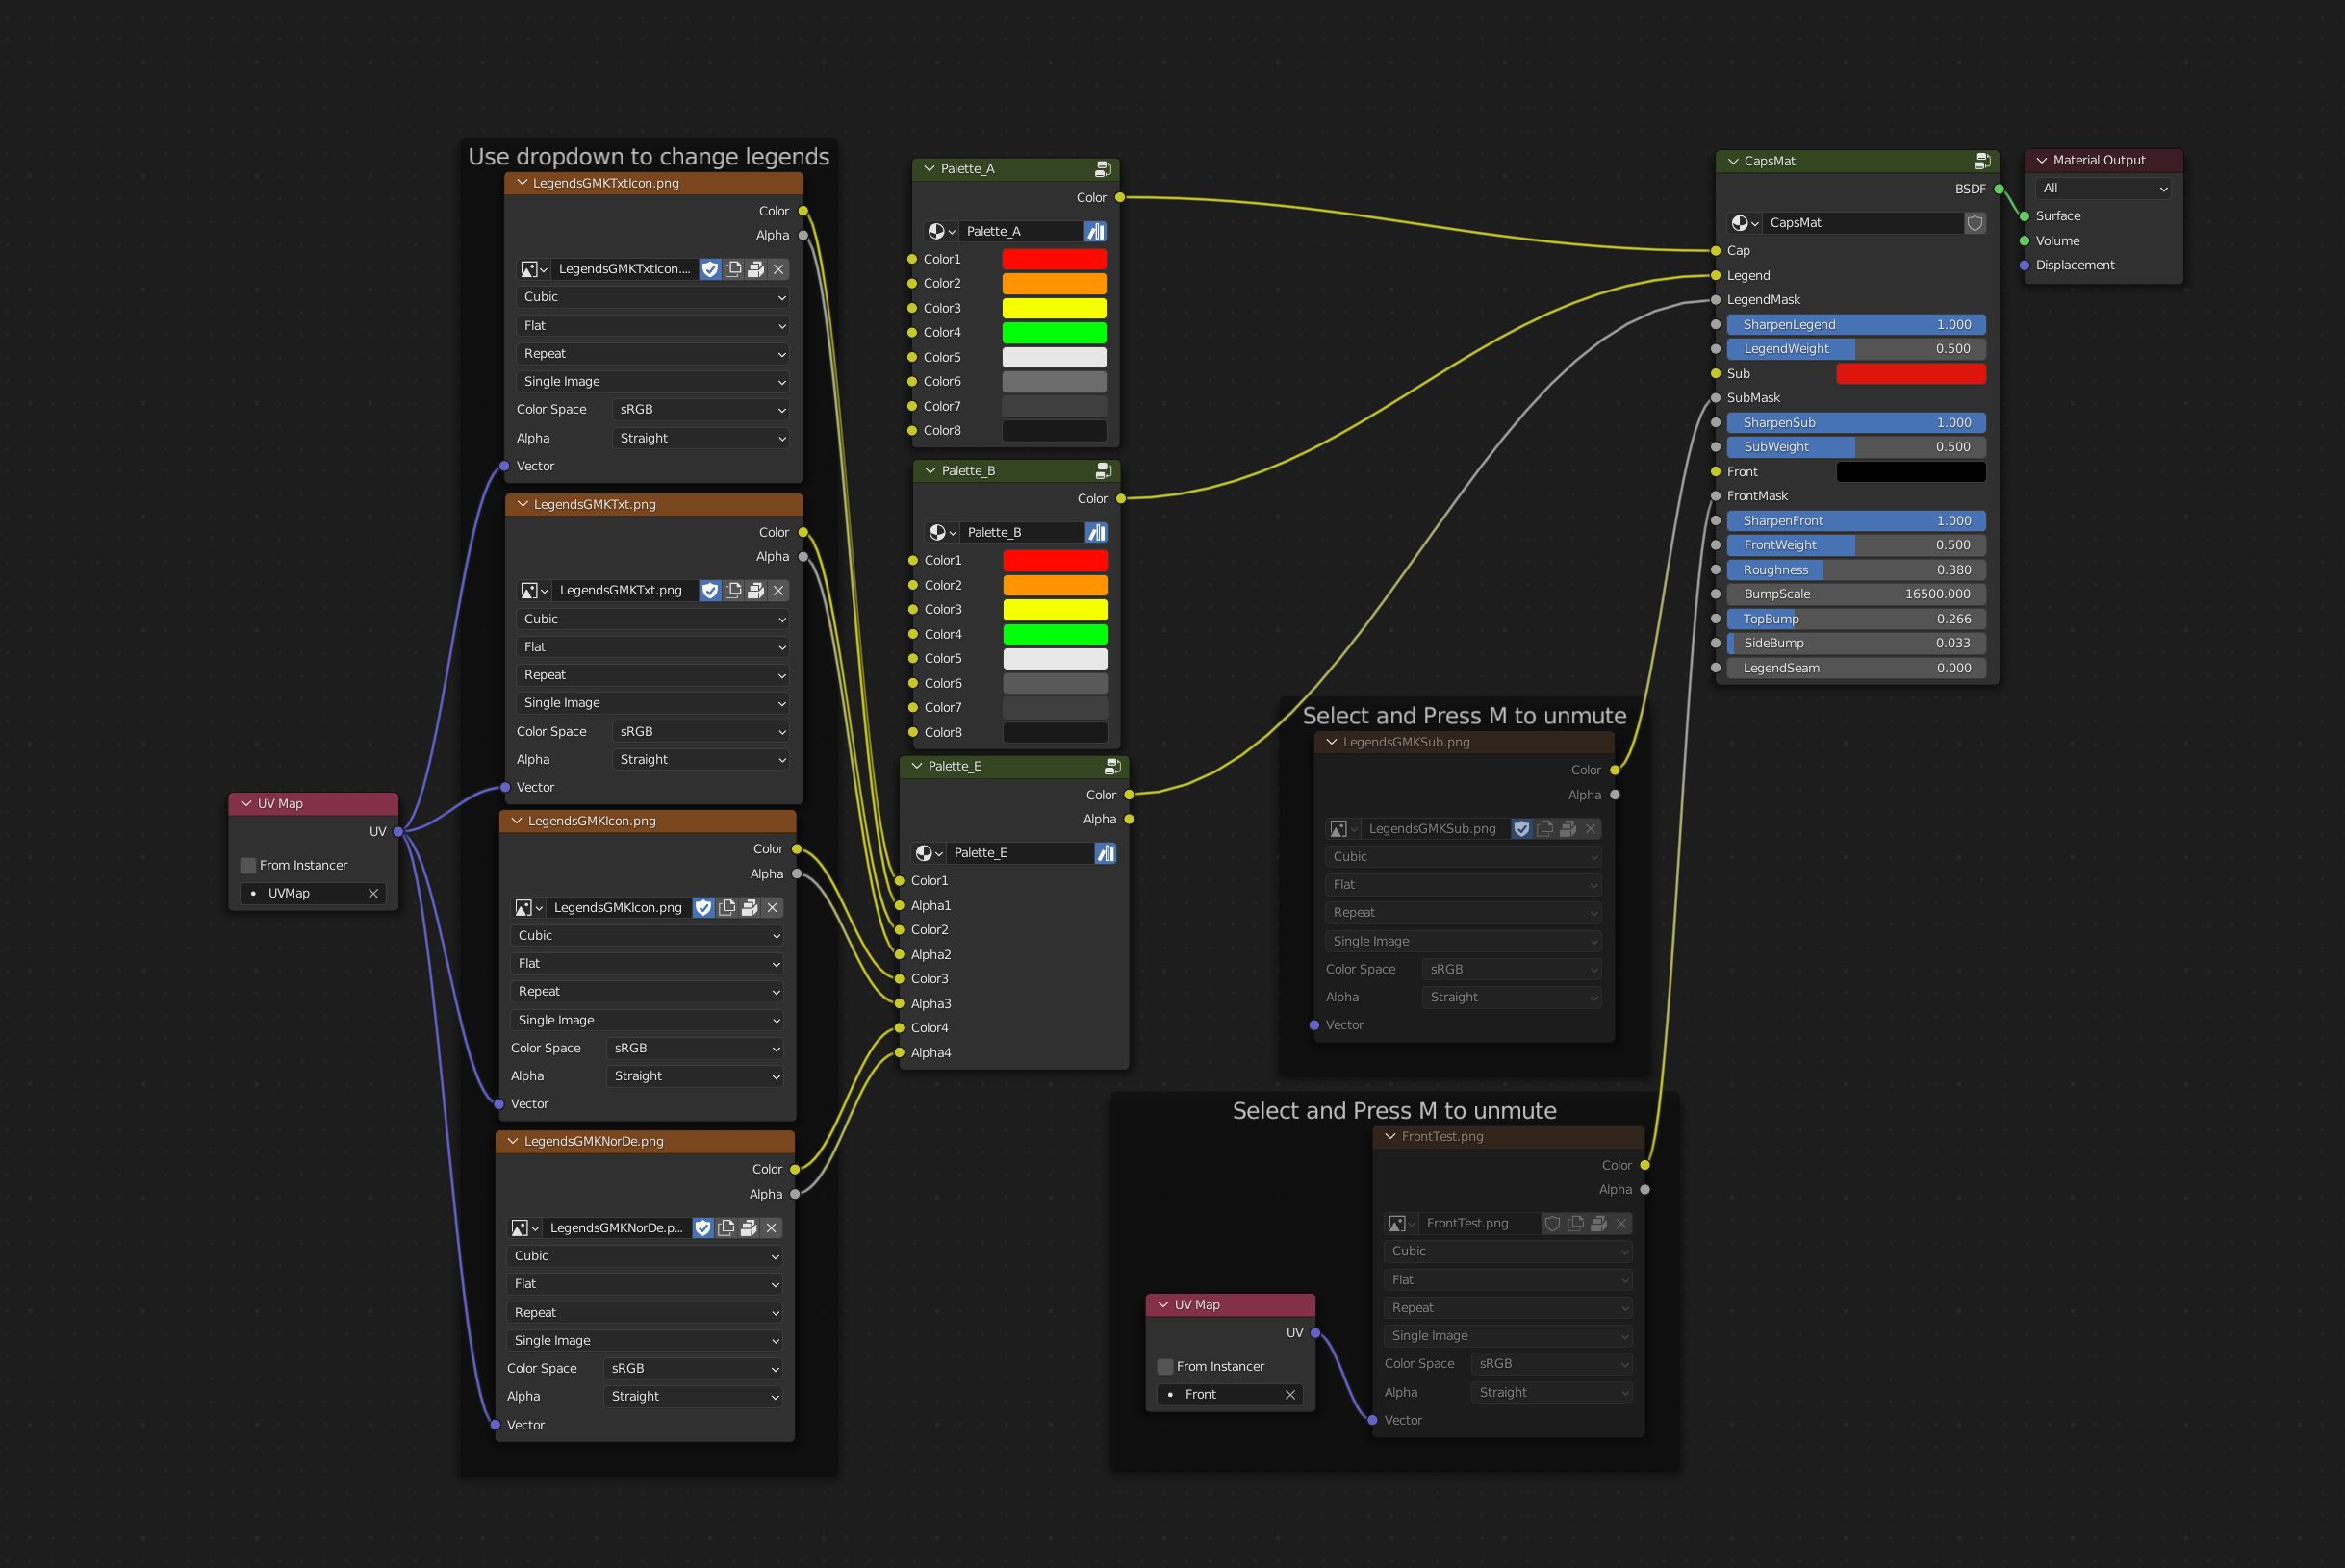The image size is (2345, 1568).
Task: Unlink image X in LegendsGMKTxtIcon.png node
Action: [x=779, y=269]
